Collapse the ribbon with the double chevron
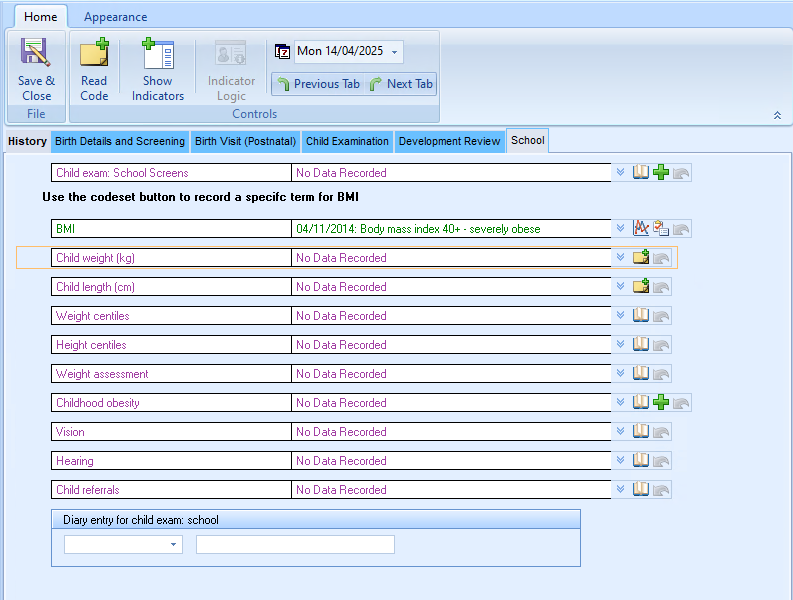 pyautogui.click(x=777, y=116)
